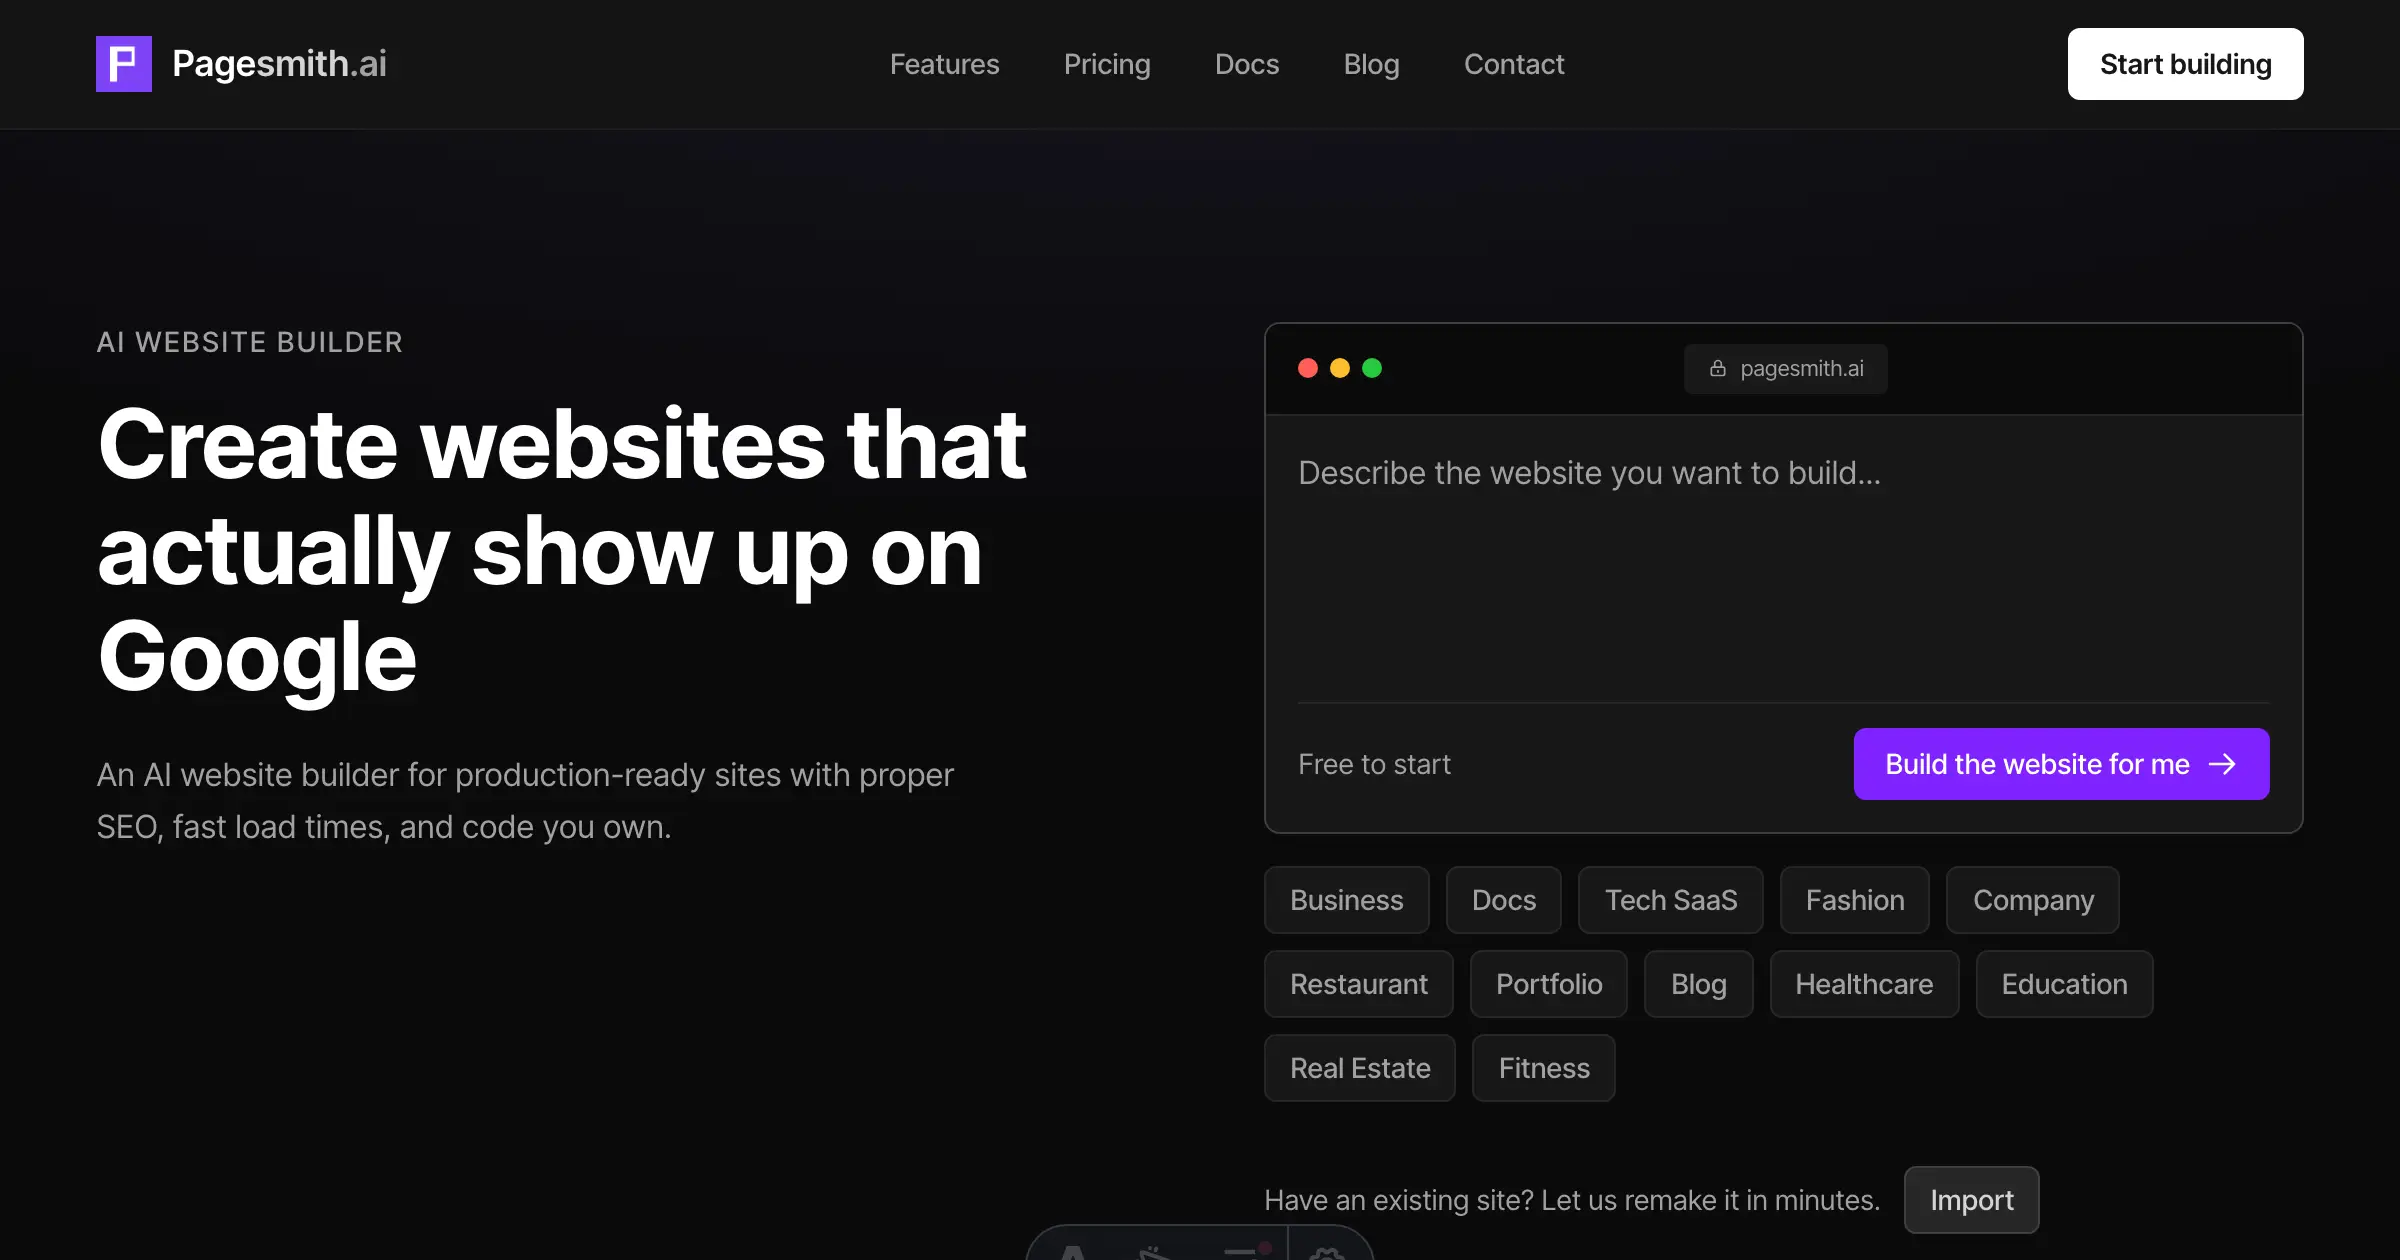Screen dimensions: 2400x1260
Task: Click the Import existing site button
Action: click(x=1971, y=1200)
